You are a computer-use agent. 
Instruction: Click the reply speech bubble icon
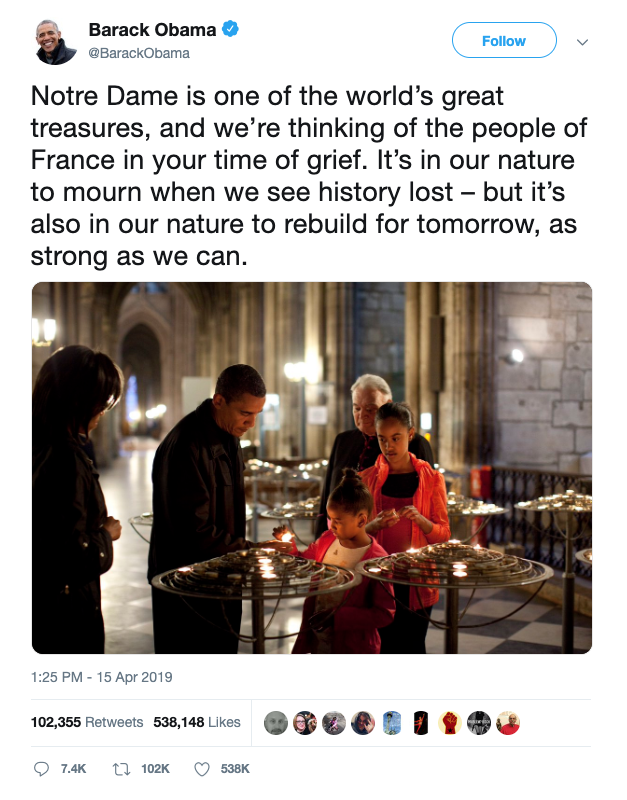pos(41,769)
